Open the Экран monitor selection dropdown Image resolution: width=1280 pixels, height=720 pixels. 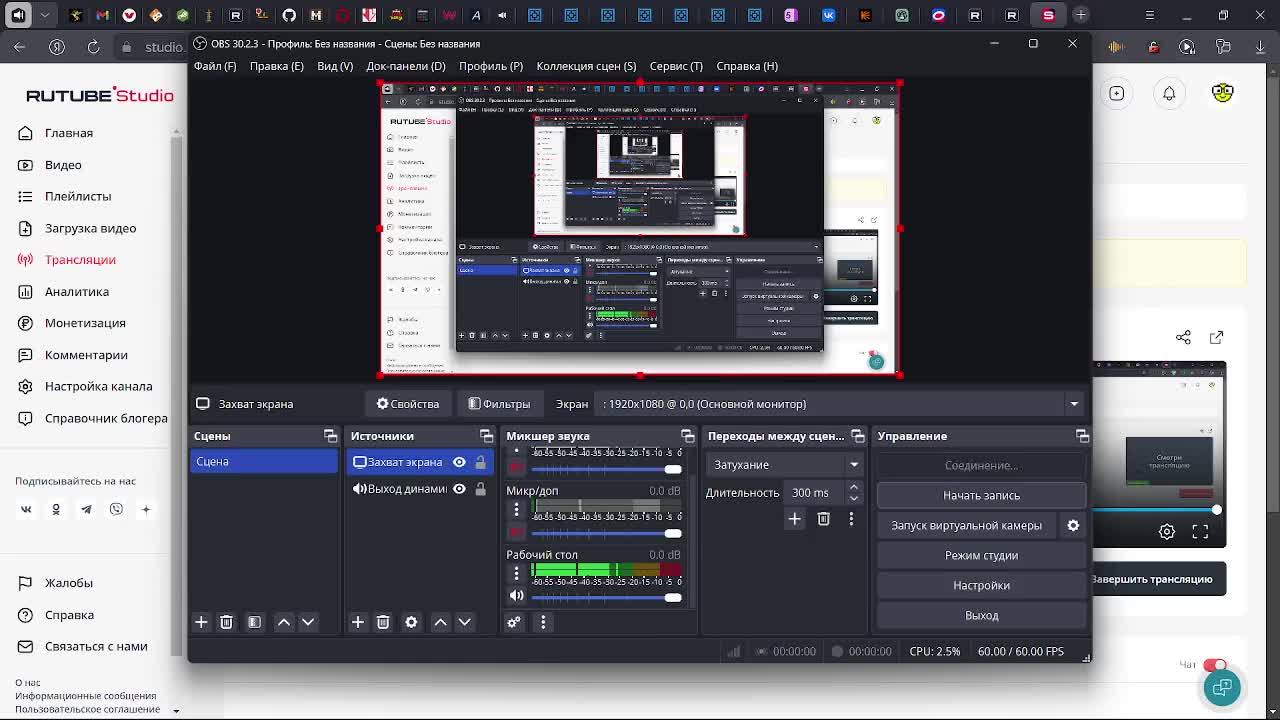1073,404
